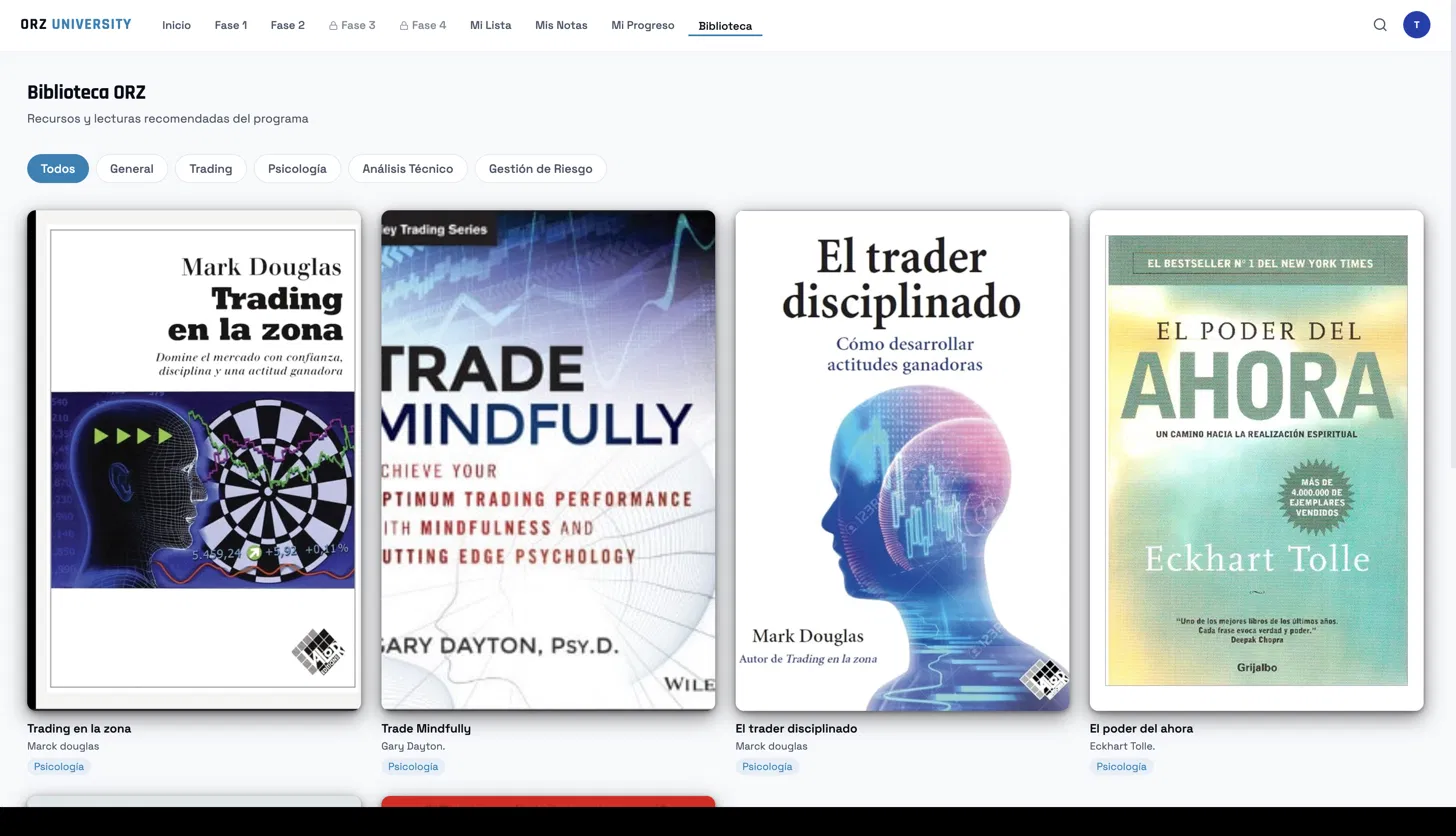Go to Inicio in the navigation
The image size is (1456, 836).
tap(176, 25)
